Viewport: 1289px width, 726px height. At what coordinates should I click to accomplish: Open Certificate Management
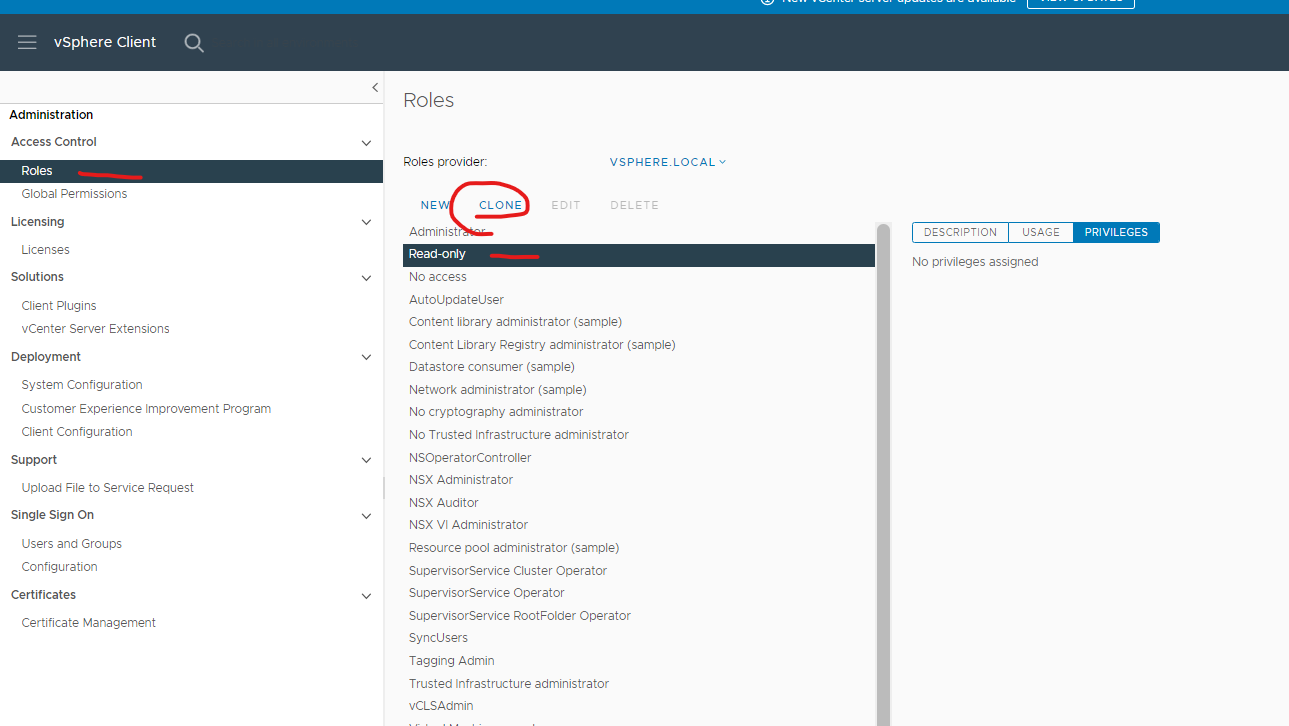click(89, 623)
